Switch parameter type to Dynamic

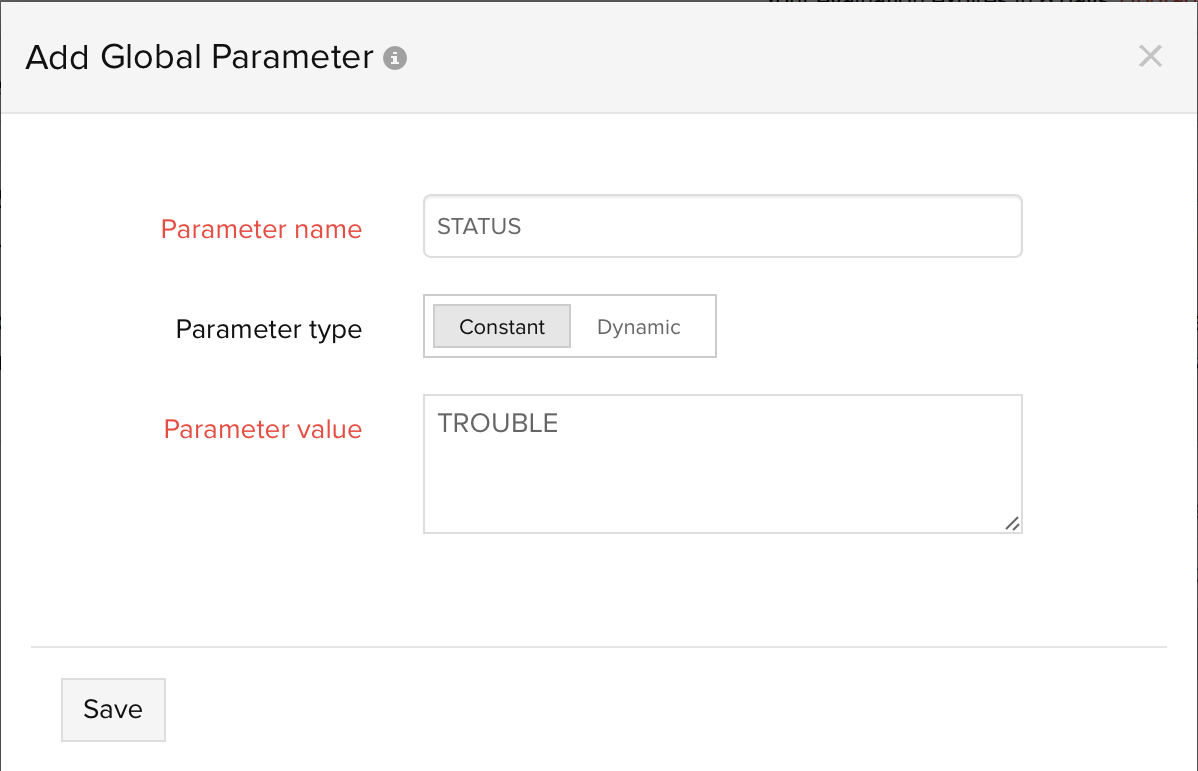point(638,327)
